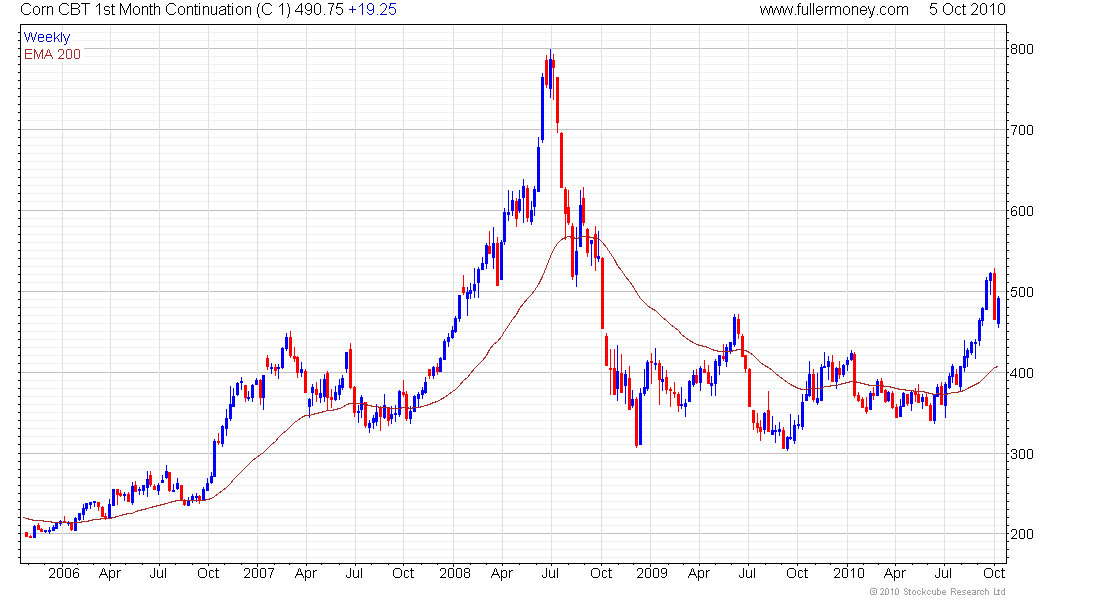
Task: Click the 2006 year label on time axis
Action: [x=64, y=573]
